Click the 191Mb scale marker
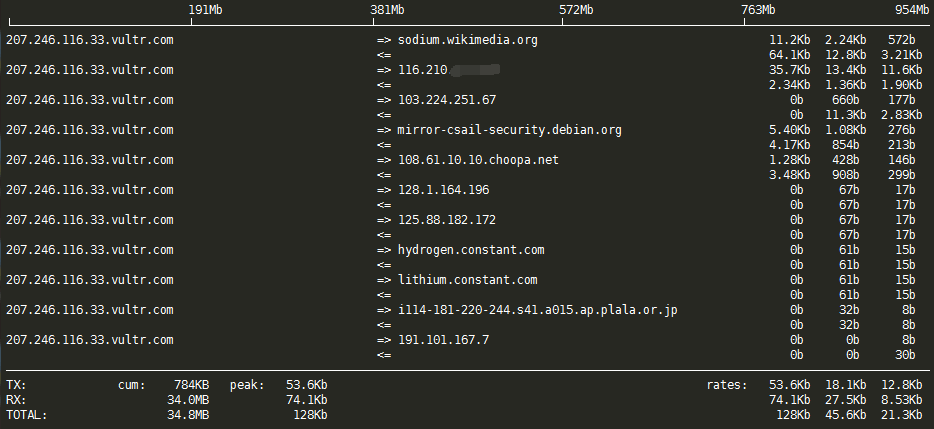 click(x=206, y=10)
